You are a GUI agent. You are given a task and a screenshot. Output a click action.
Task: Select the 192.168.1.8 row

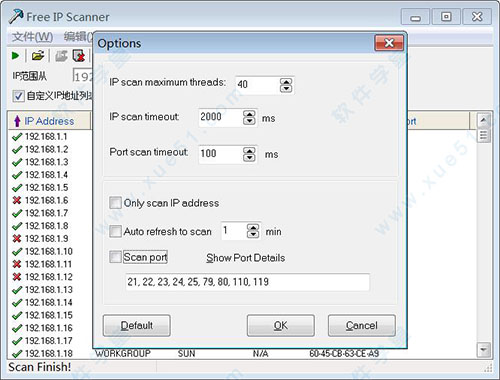pyautogui.click(x=46, y=226)
